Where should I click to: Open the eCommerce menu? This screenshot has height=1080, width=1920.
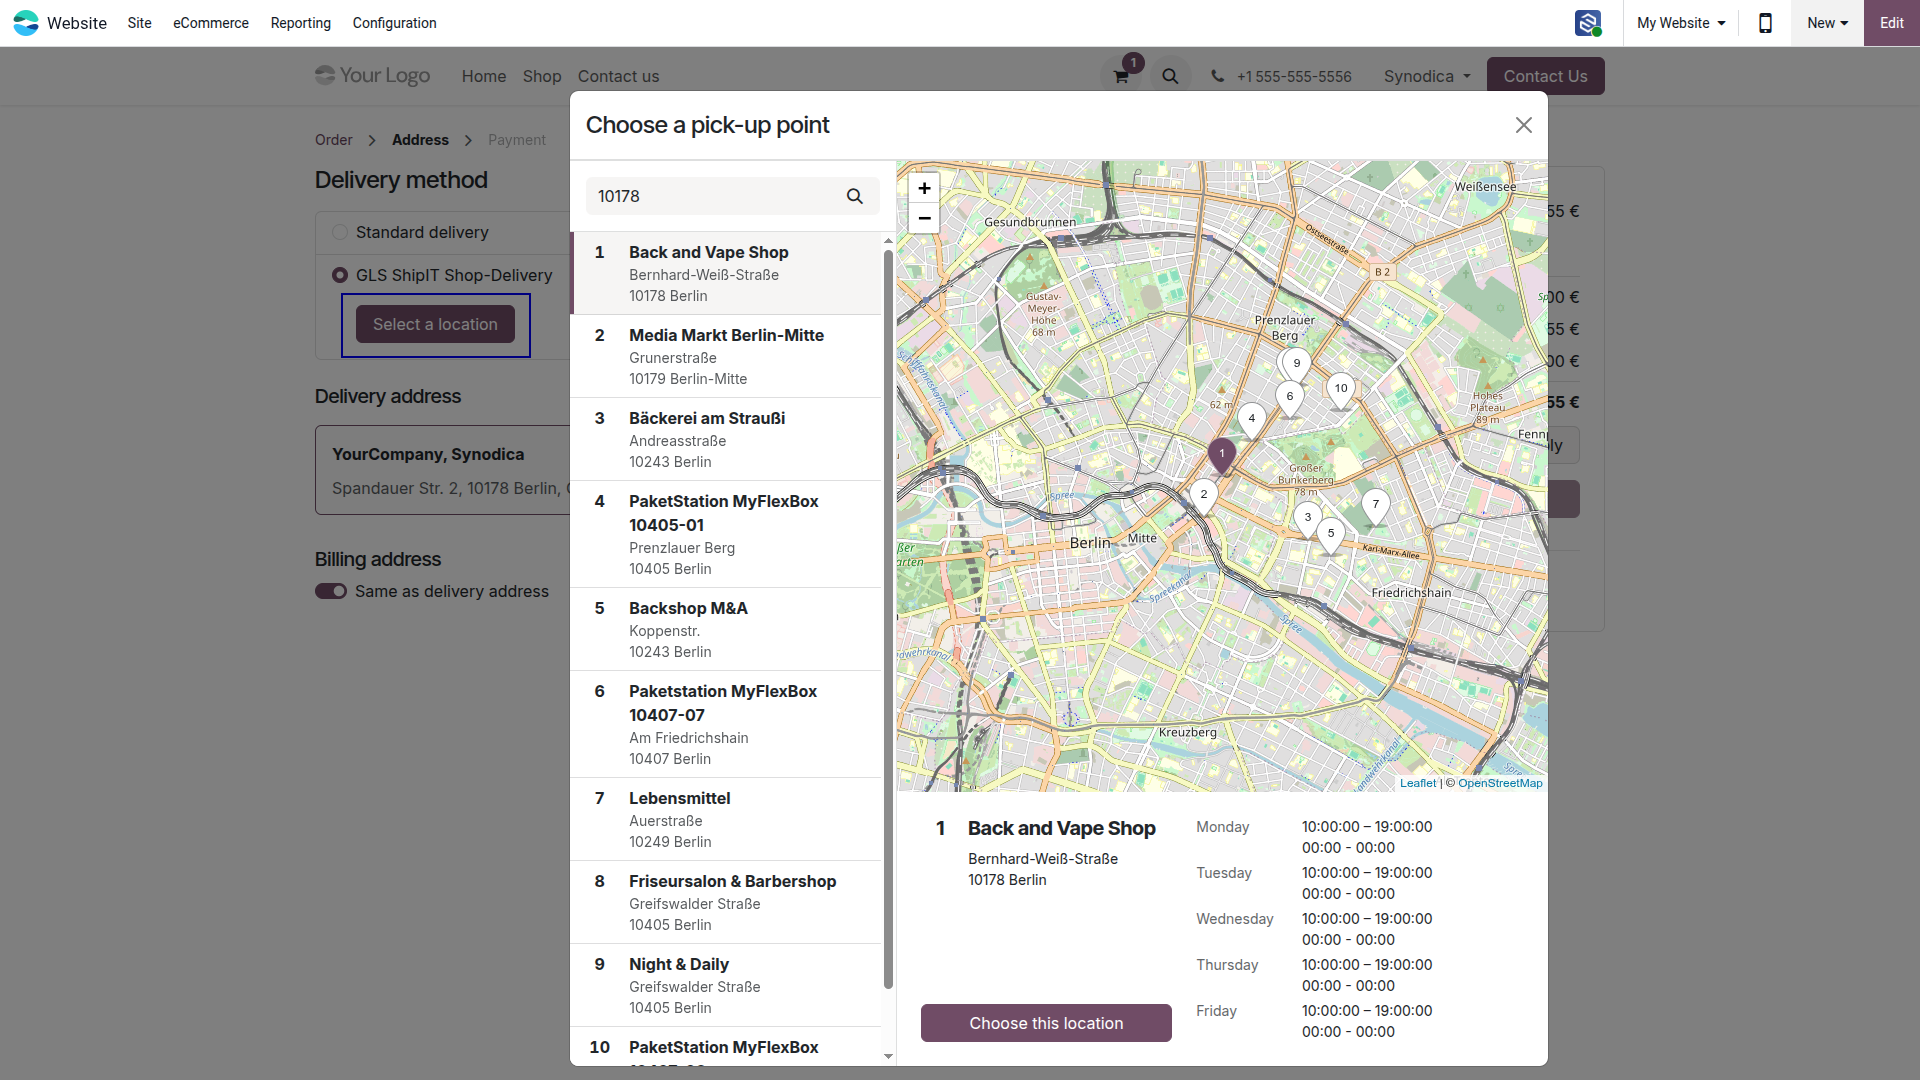[x=211, y=23]
